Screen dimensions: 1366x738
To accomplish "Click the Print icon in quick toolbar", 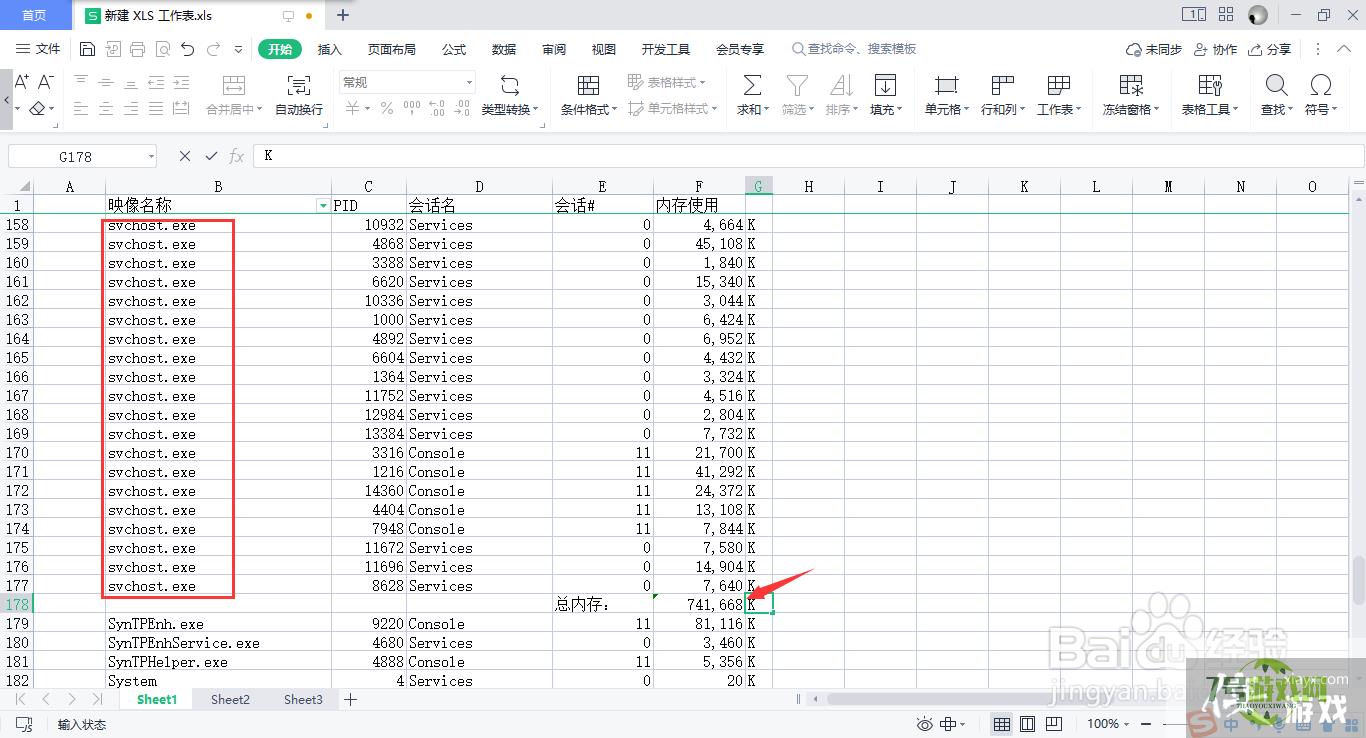I will pyautogui.click(x=137, y=49).
